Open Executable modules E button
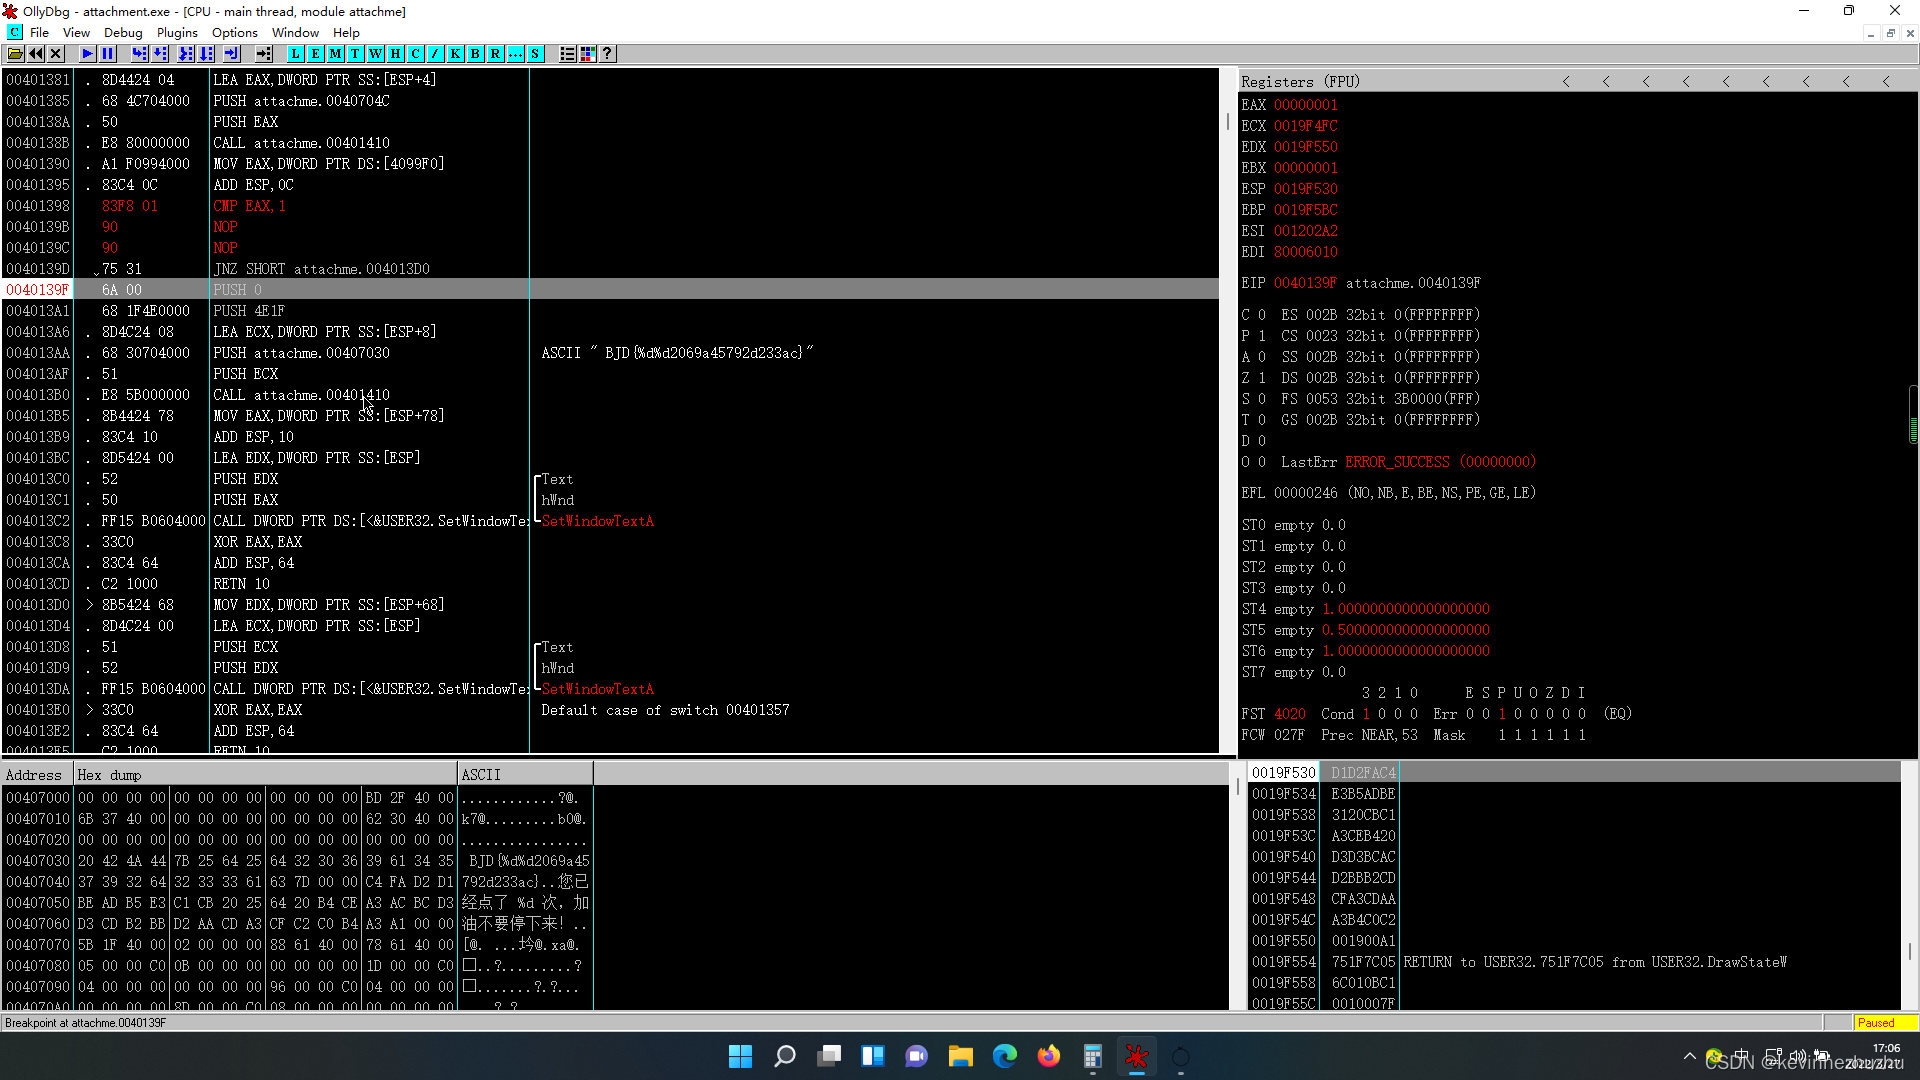Viewport: 1920px width, 1080px height. [x=315, y=54]
